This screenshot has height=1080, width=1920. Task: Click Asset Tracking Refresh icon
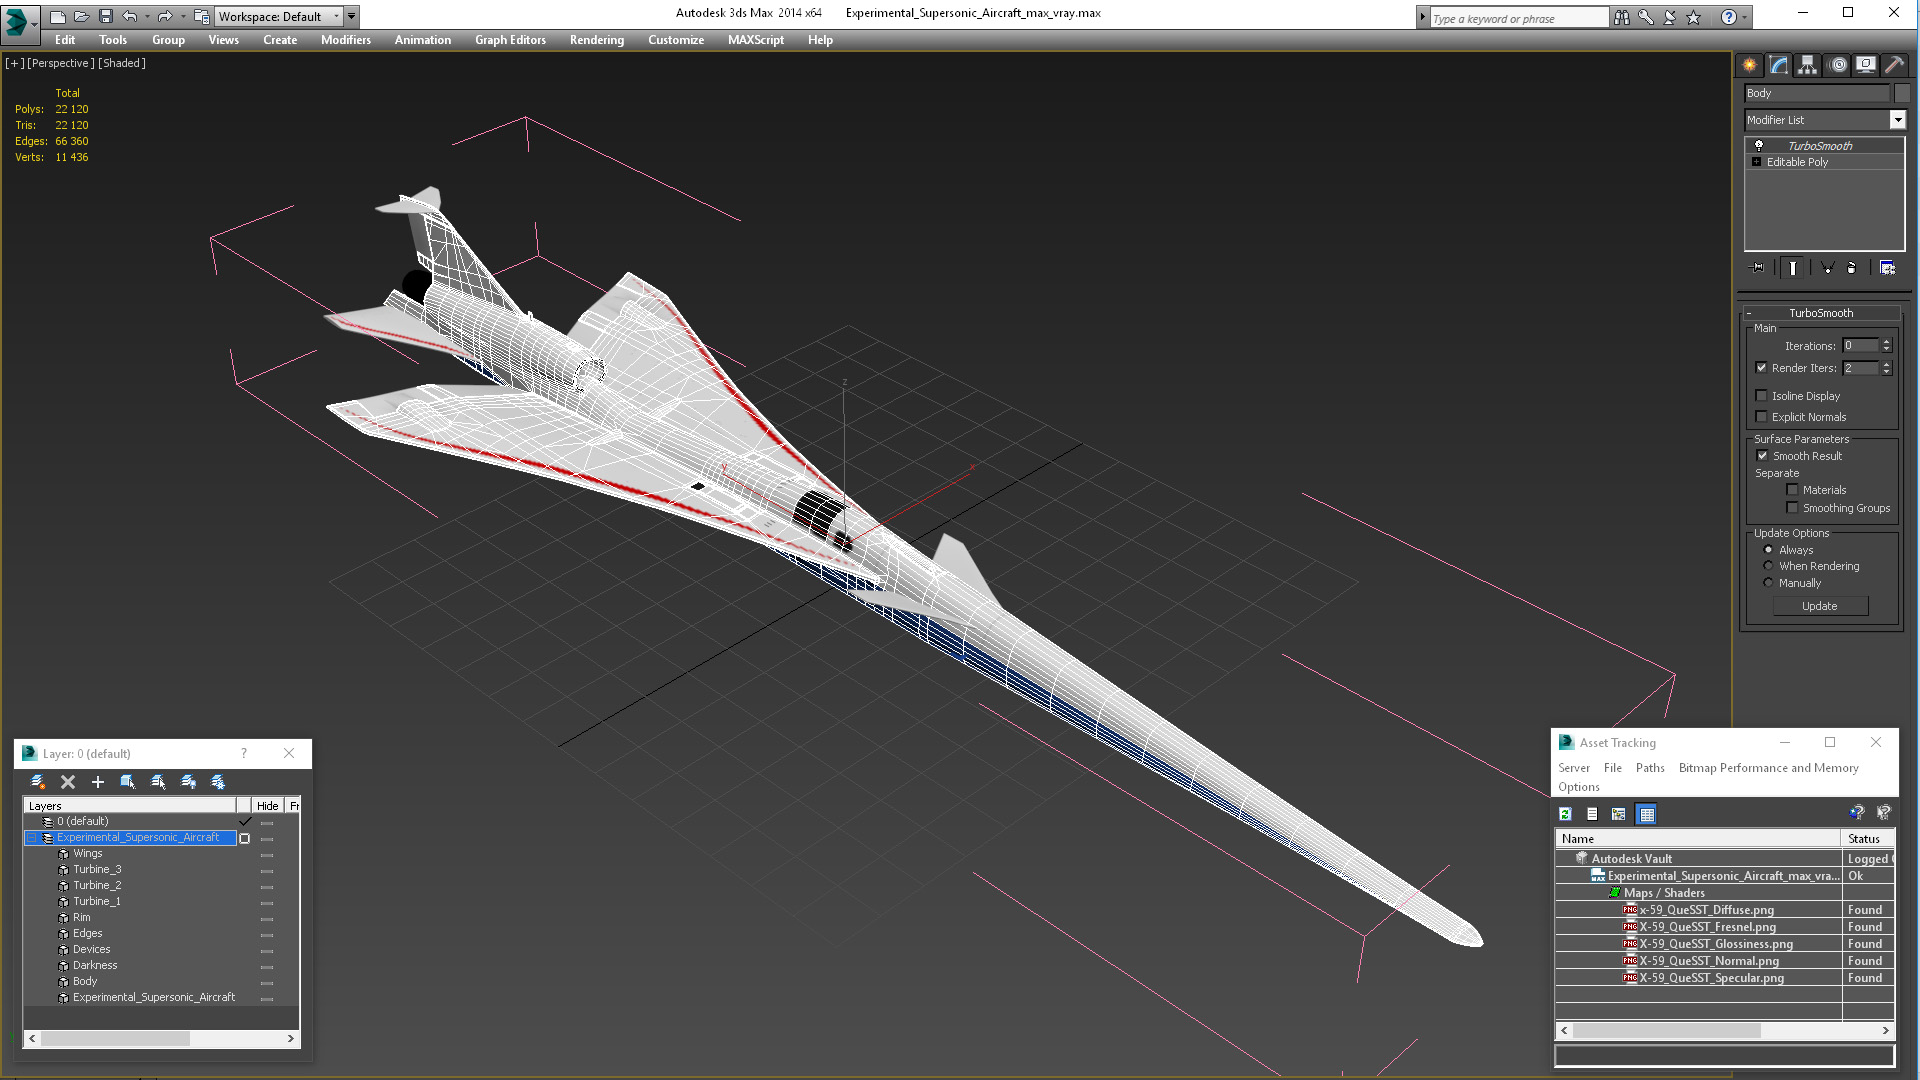1566,814
